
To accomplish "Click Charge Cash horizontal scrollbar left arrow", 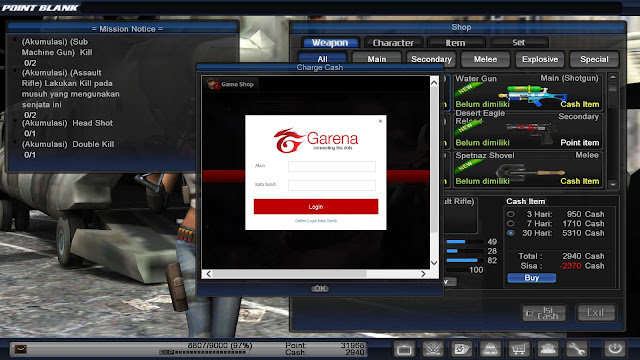I will [209, 274].
